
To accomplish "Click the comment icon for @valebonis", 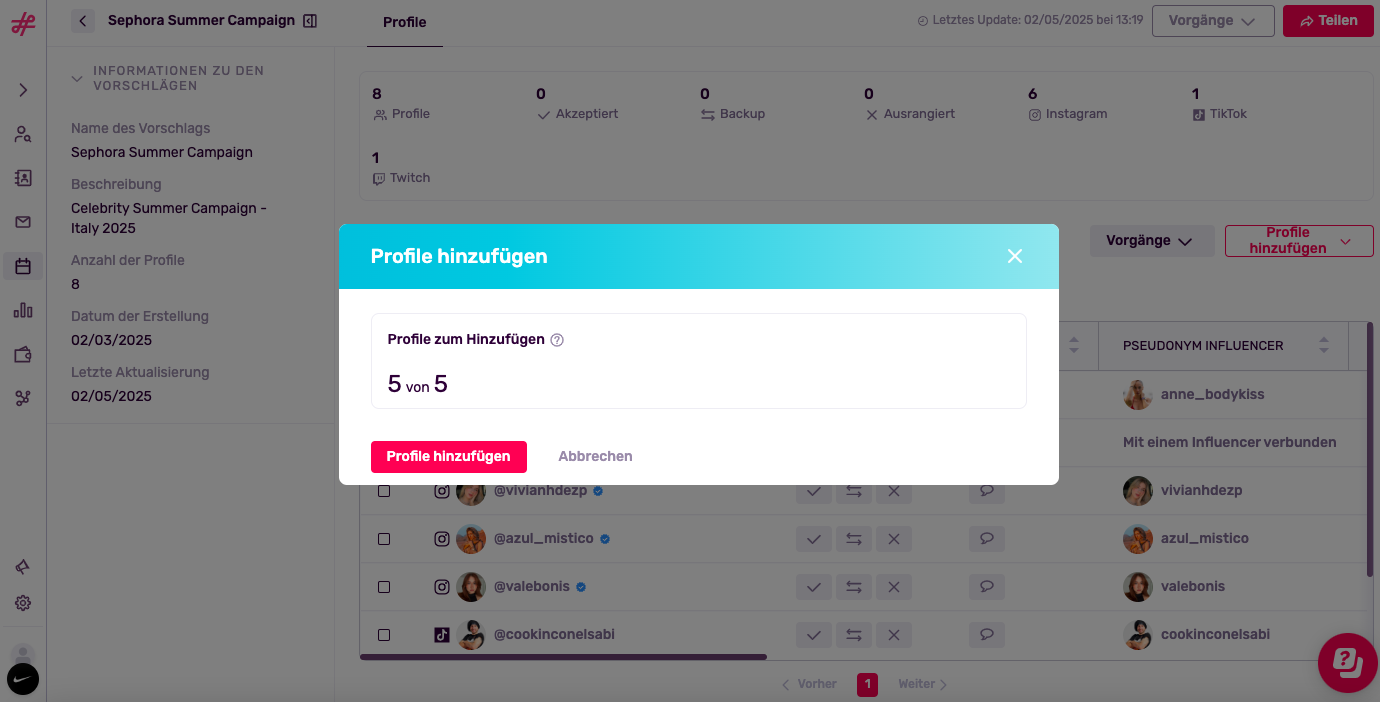I will (x=986, y=586).
